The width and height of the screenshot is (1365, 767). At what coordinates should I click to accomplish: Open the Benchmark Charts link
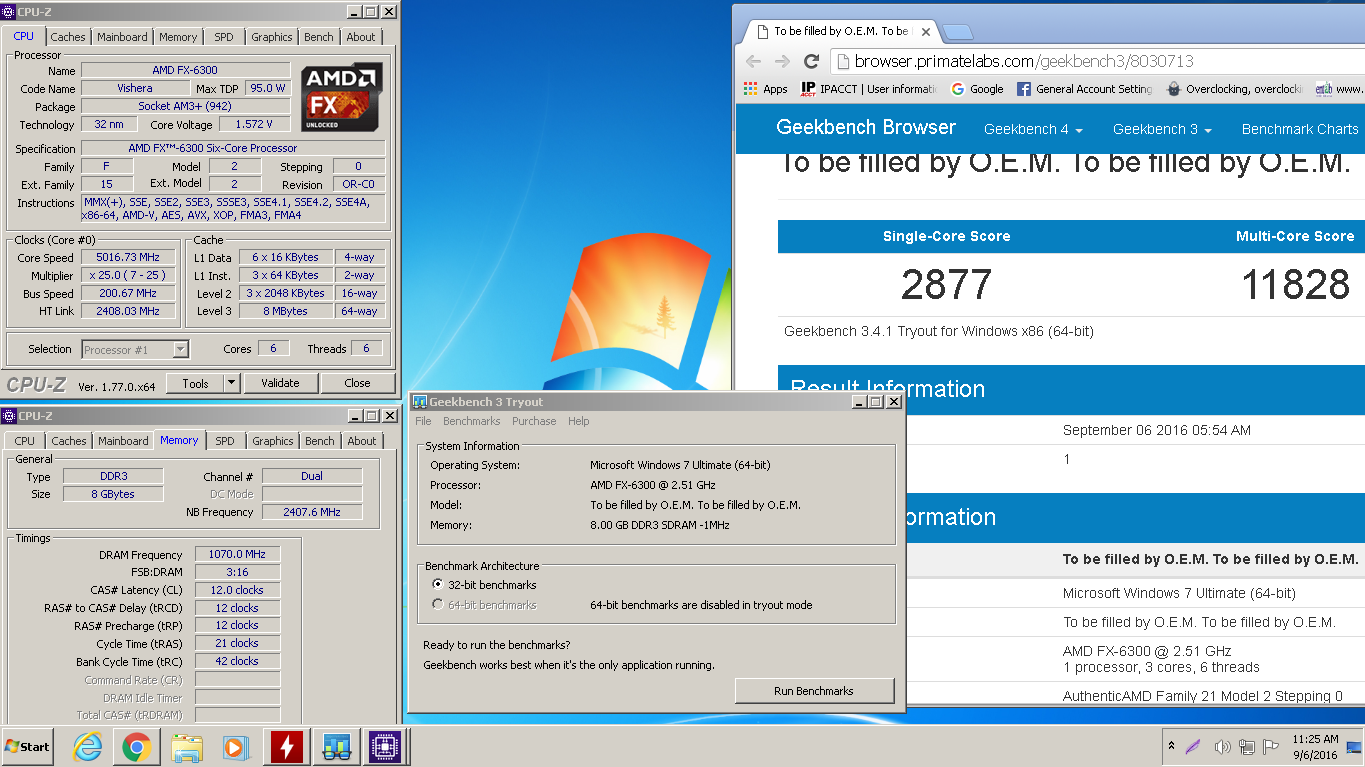pyautogui.click(x=1300, y=129)
